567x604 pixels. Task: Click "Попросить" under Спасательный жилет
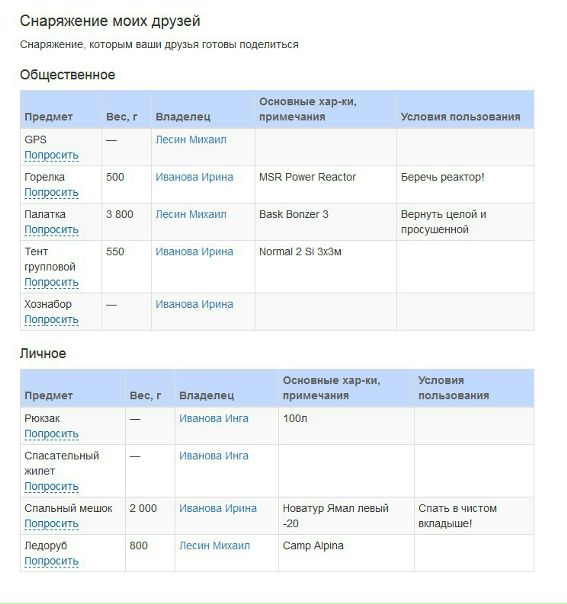click(x=51, y=487)
